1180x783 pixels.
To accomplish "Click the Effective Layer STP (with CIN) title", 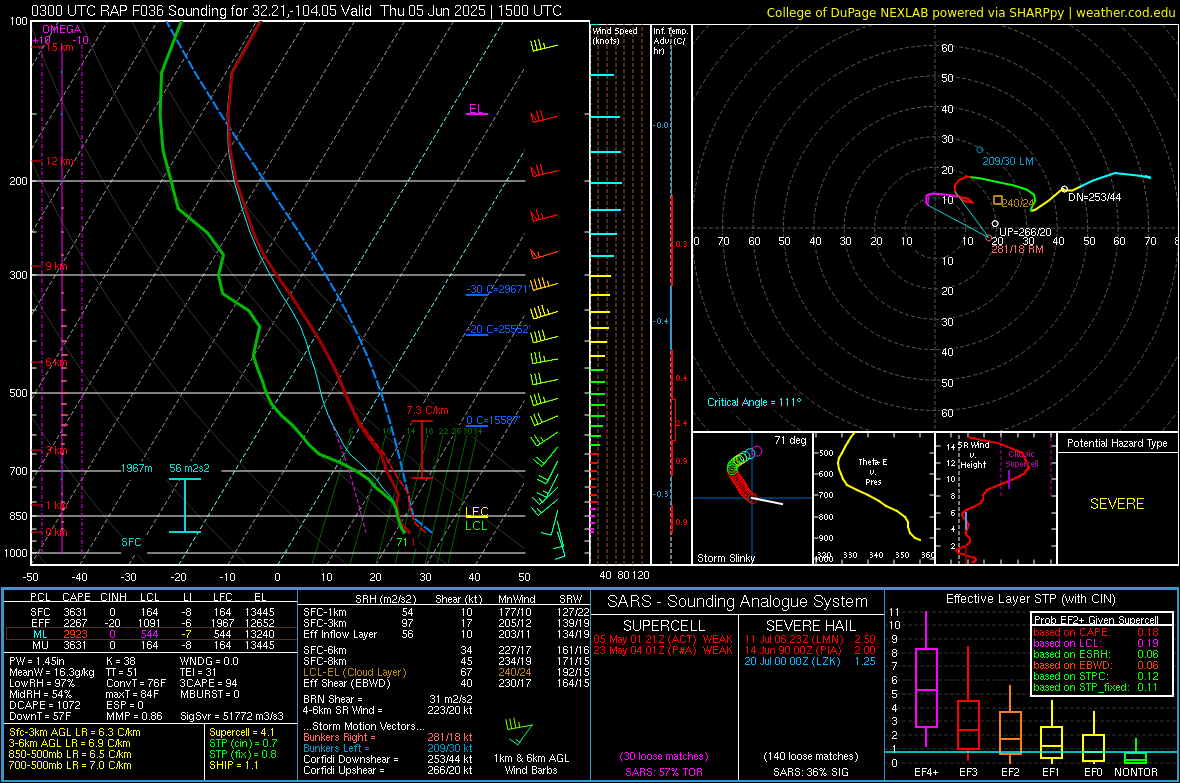I will coord(1030,599).
